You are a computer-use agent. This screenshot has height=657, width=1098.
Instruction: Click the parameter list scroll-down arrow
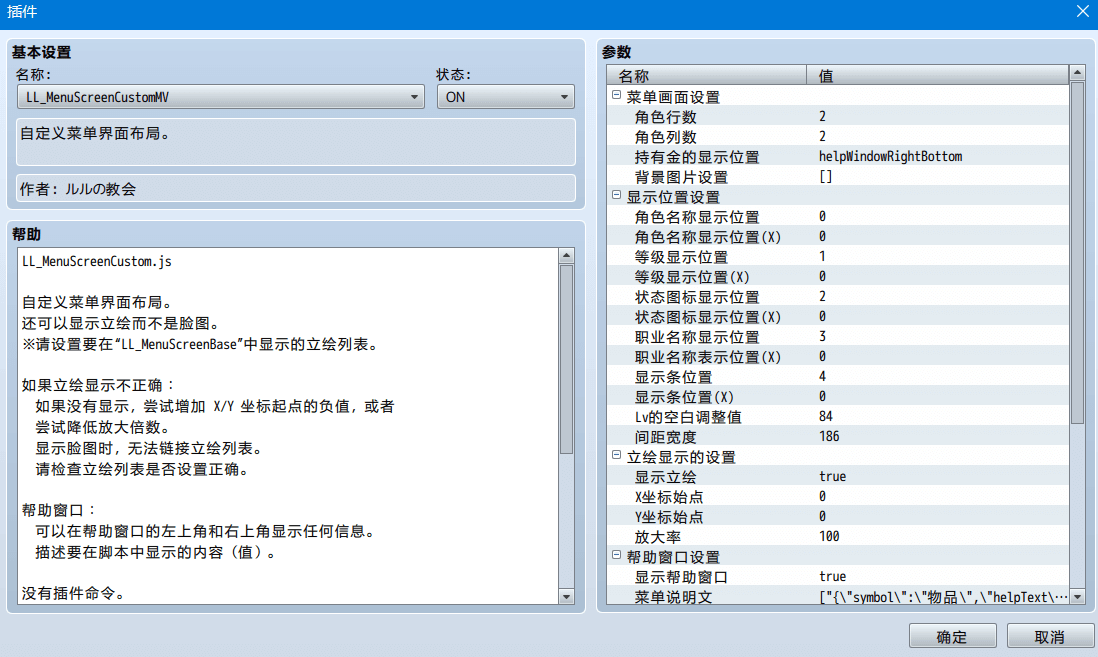[1078, 597]
